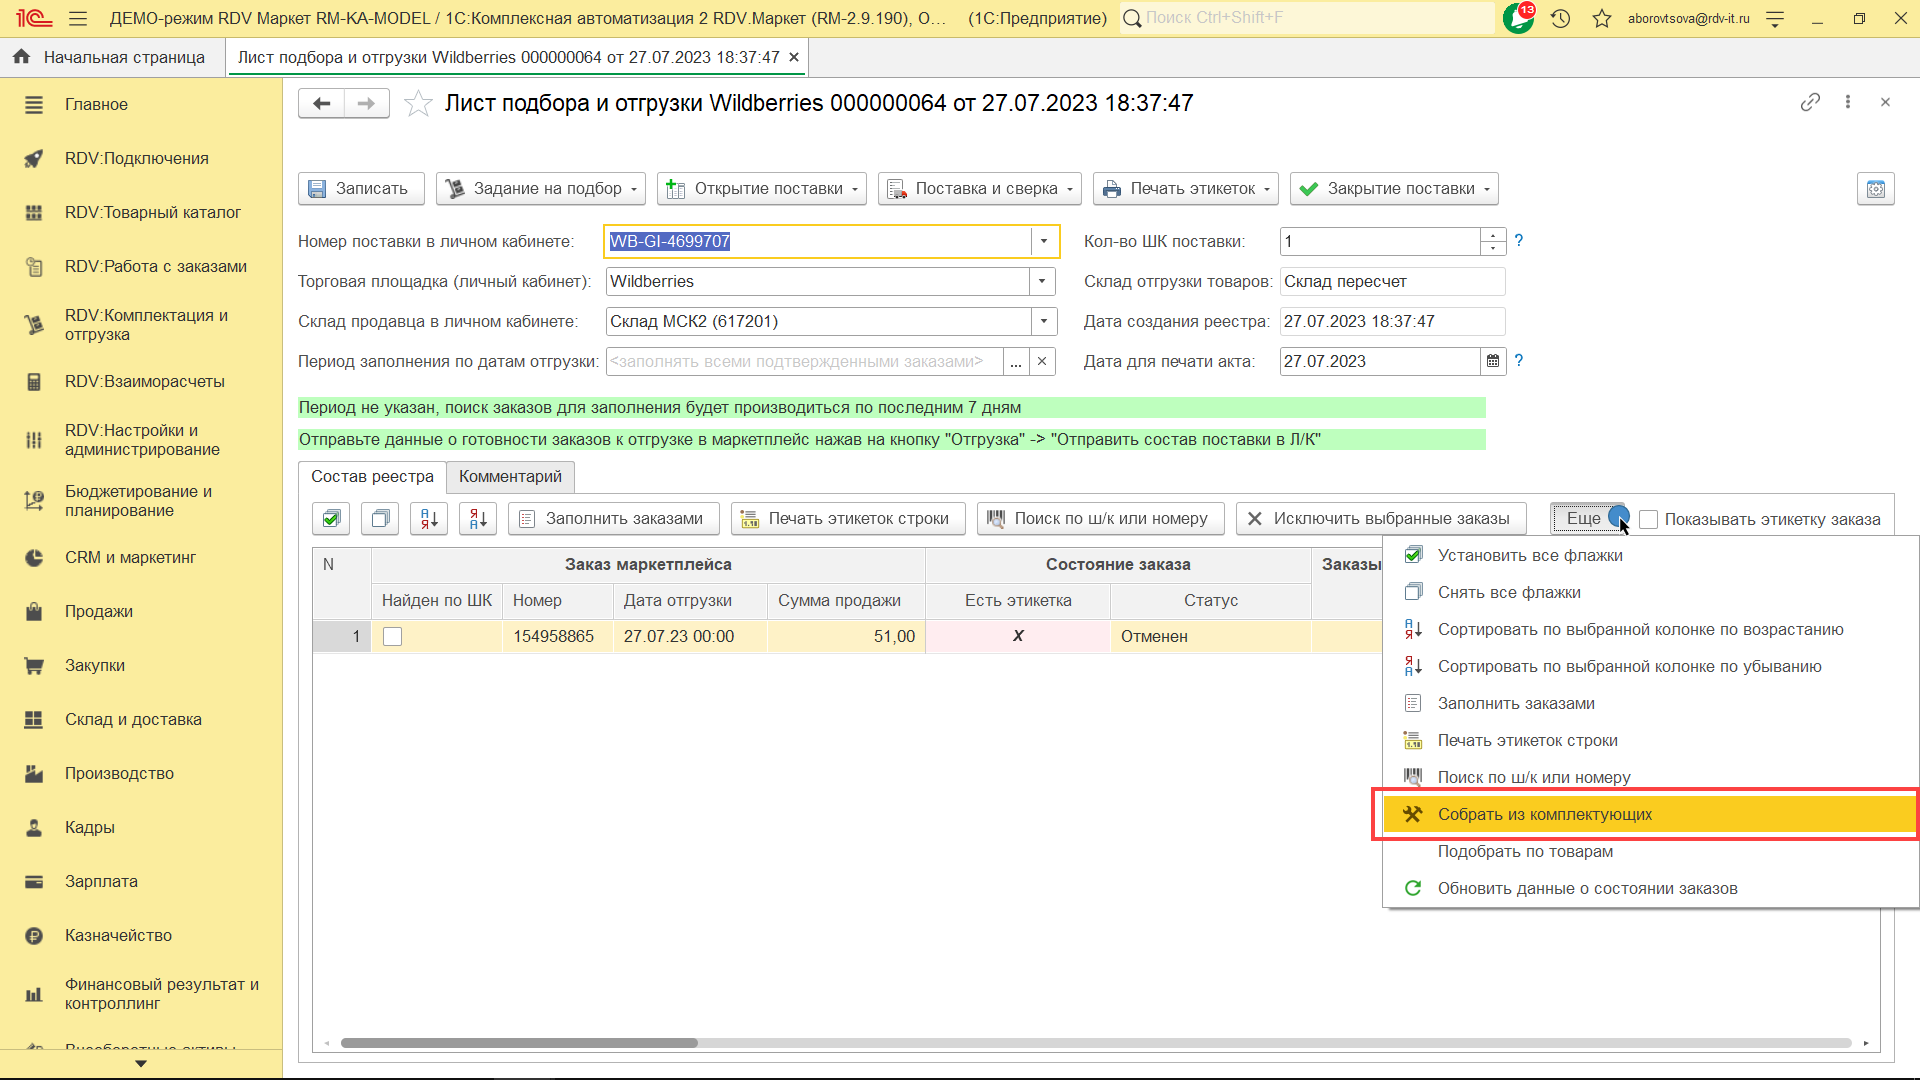Open the history clock icon in the title bar
Image resolution: width=1920 pixels, height=1080 pixels.
point(1560,18)
